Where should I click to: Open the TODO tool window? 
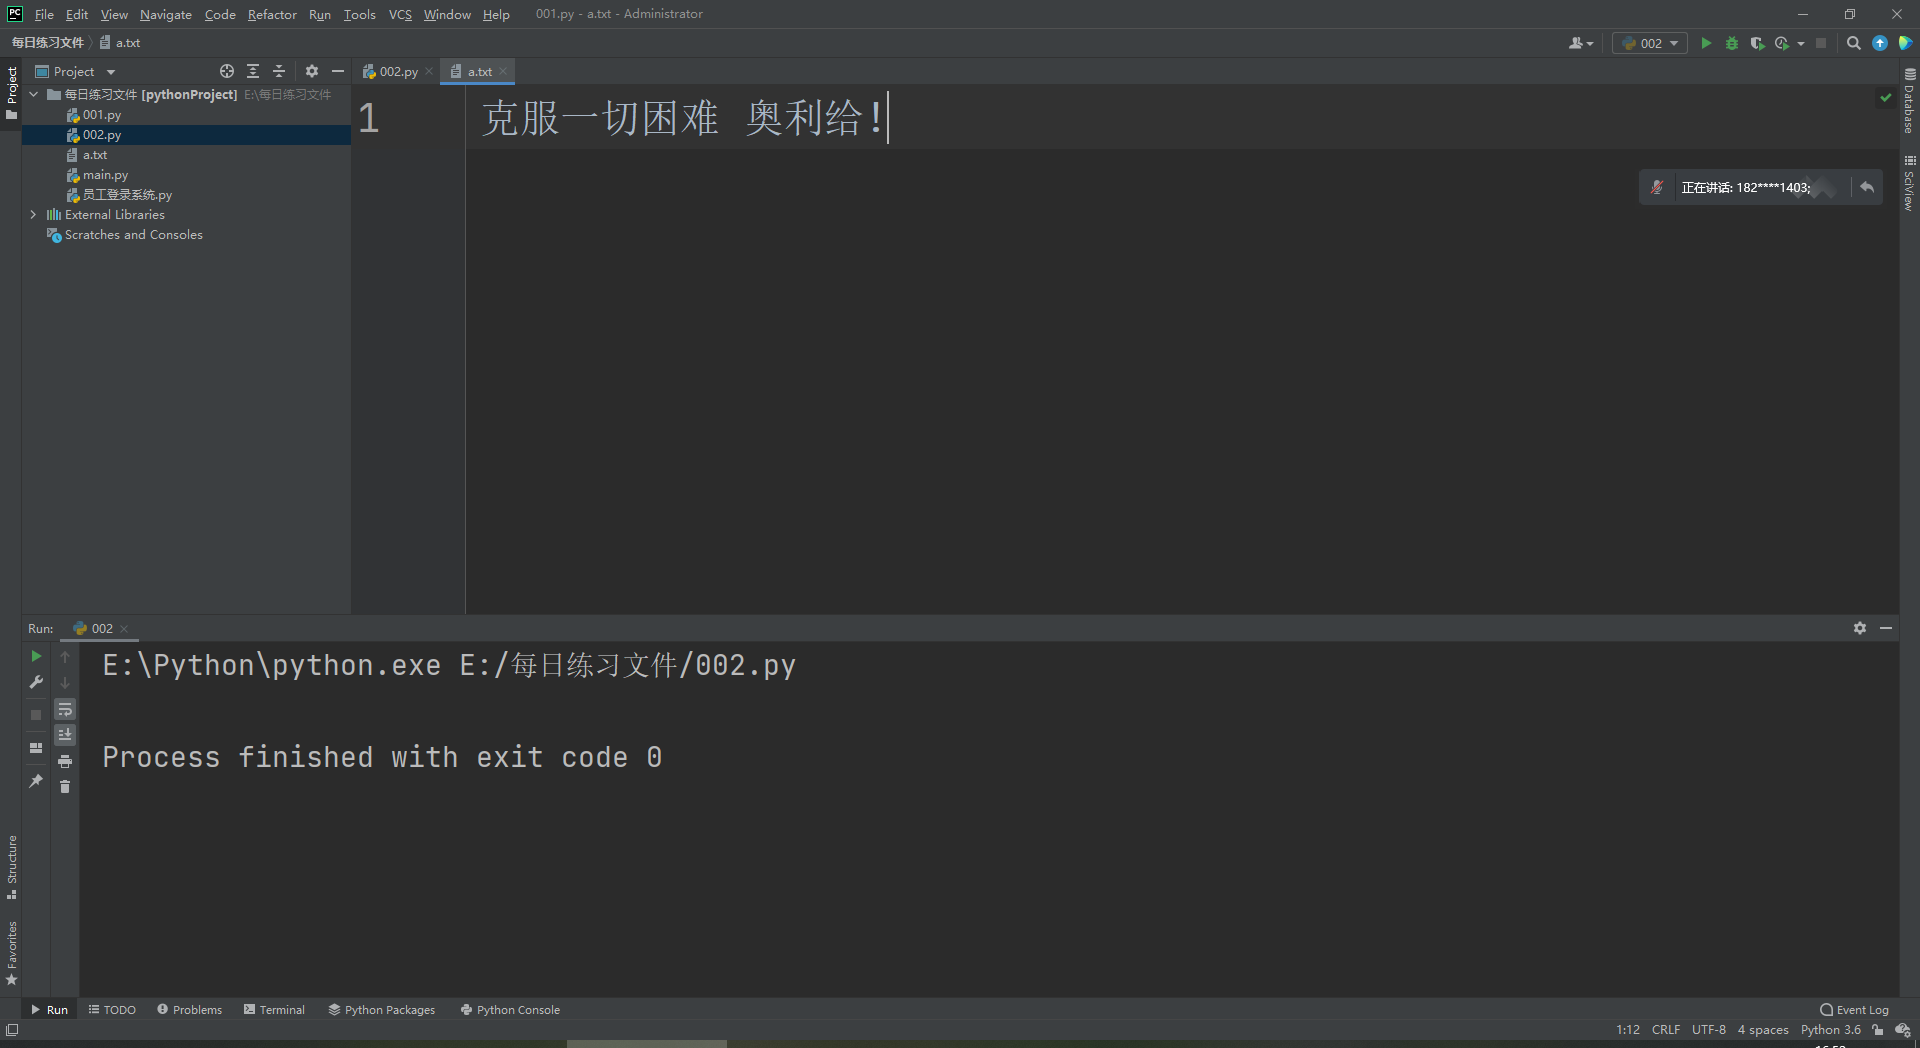click(x=112, y=1010)
